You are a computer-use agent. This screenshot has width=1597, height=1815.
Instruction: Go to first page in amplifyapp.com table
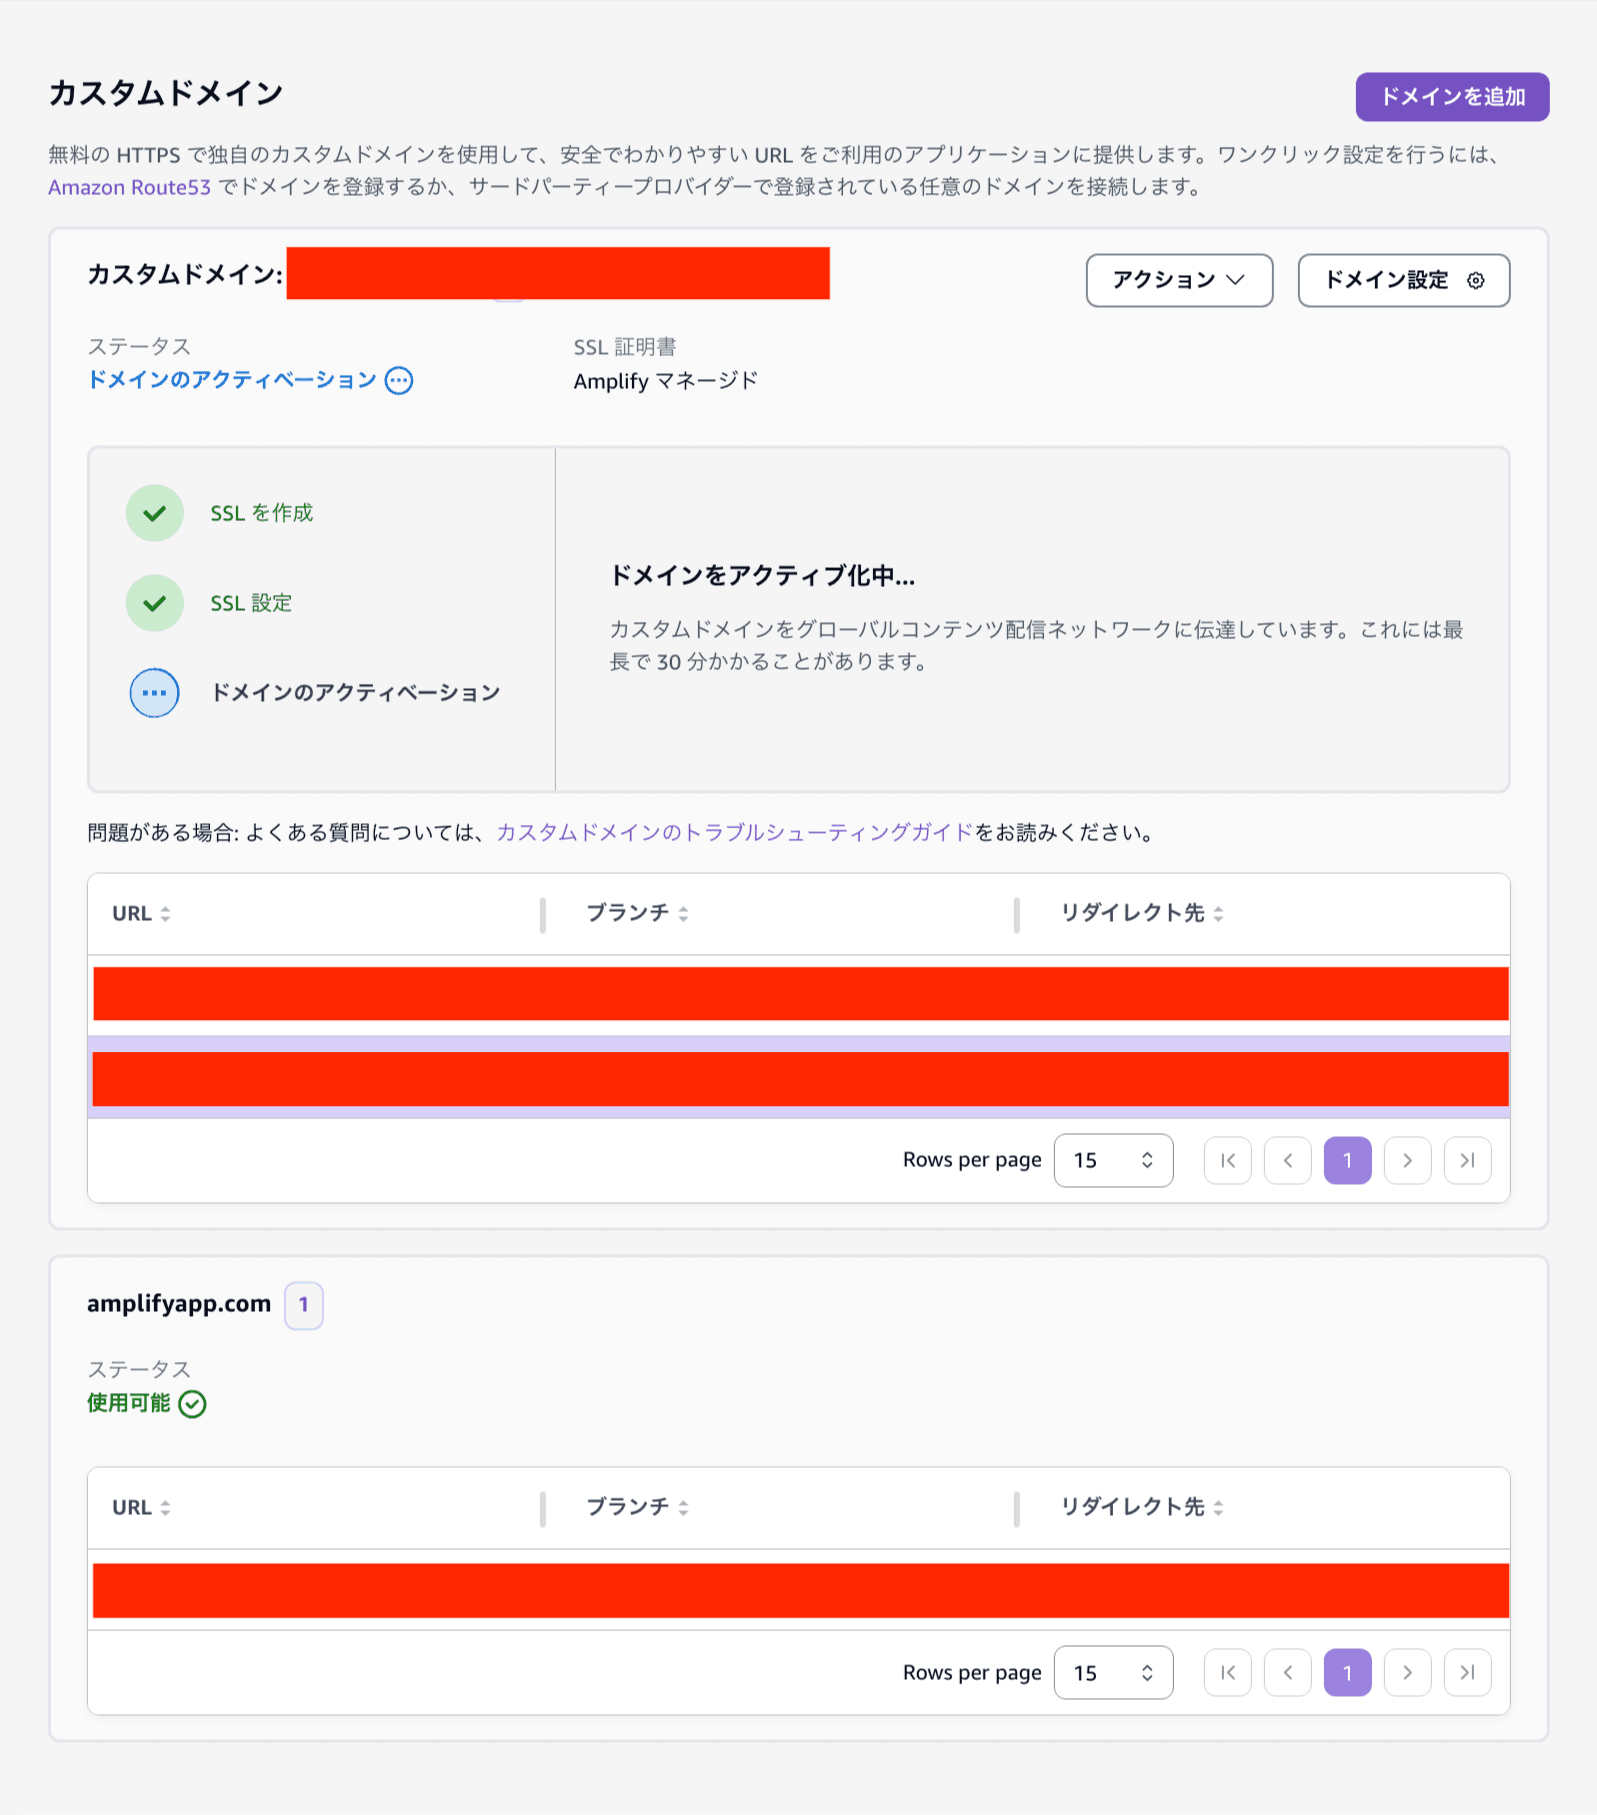(1228, 1673)
